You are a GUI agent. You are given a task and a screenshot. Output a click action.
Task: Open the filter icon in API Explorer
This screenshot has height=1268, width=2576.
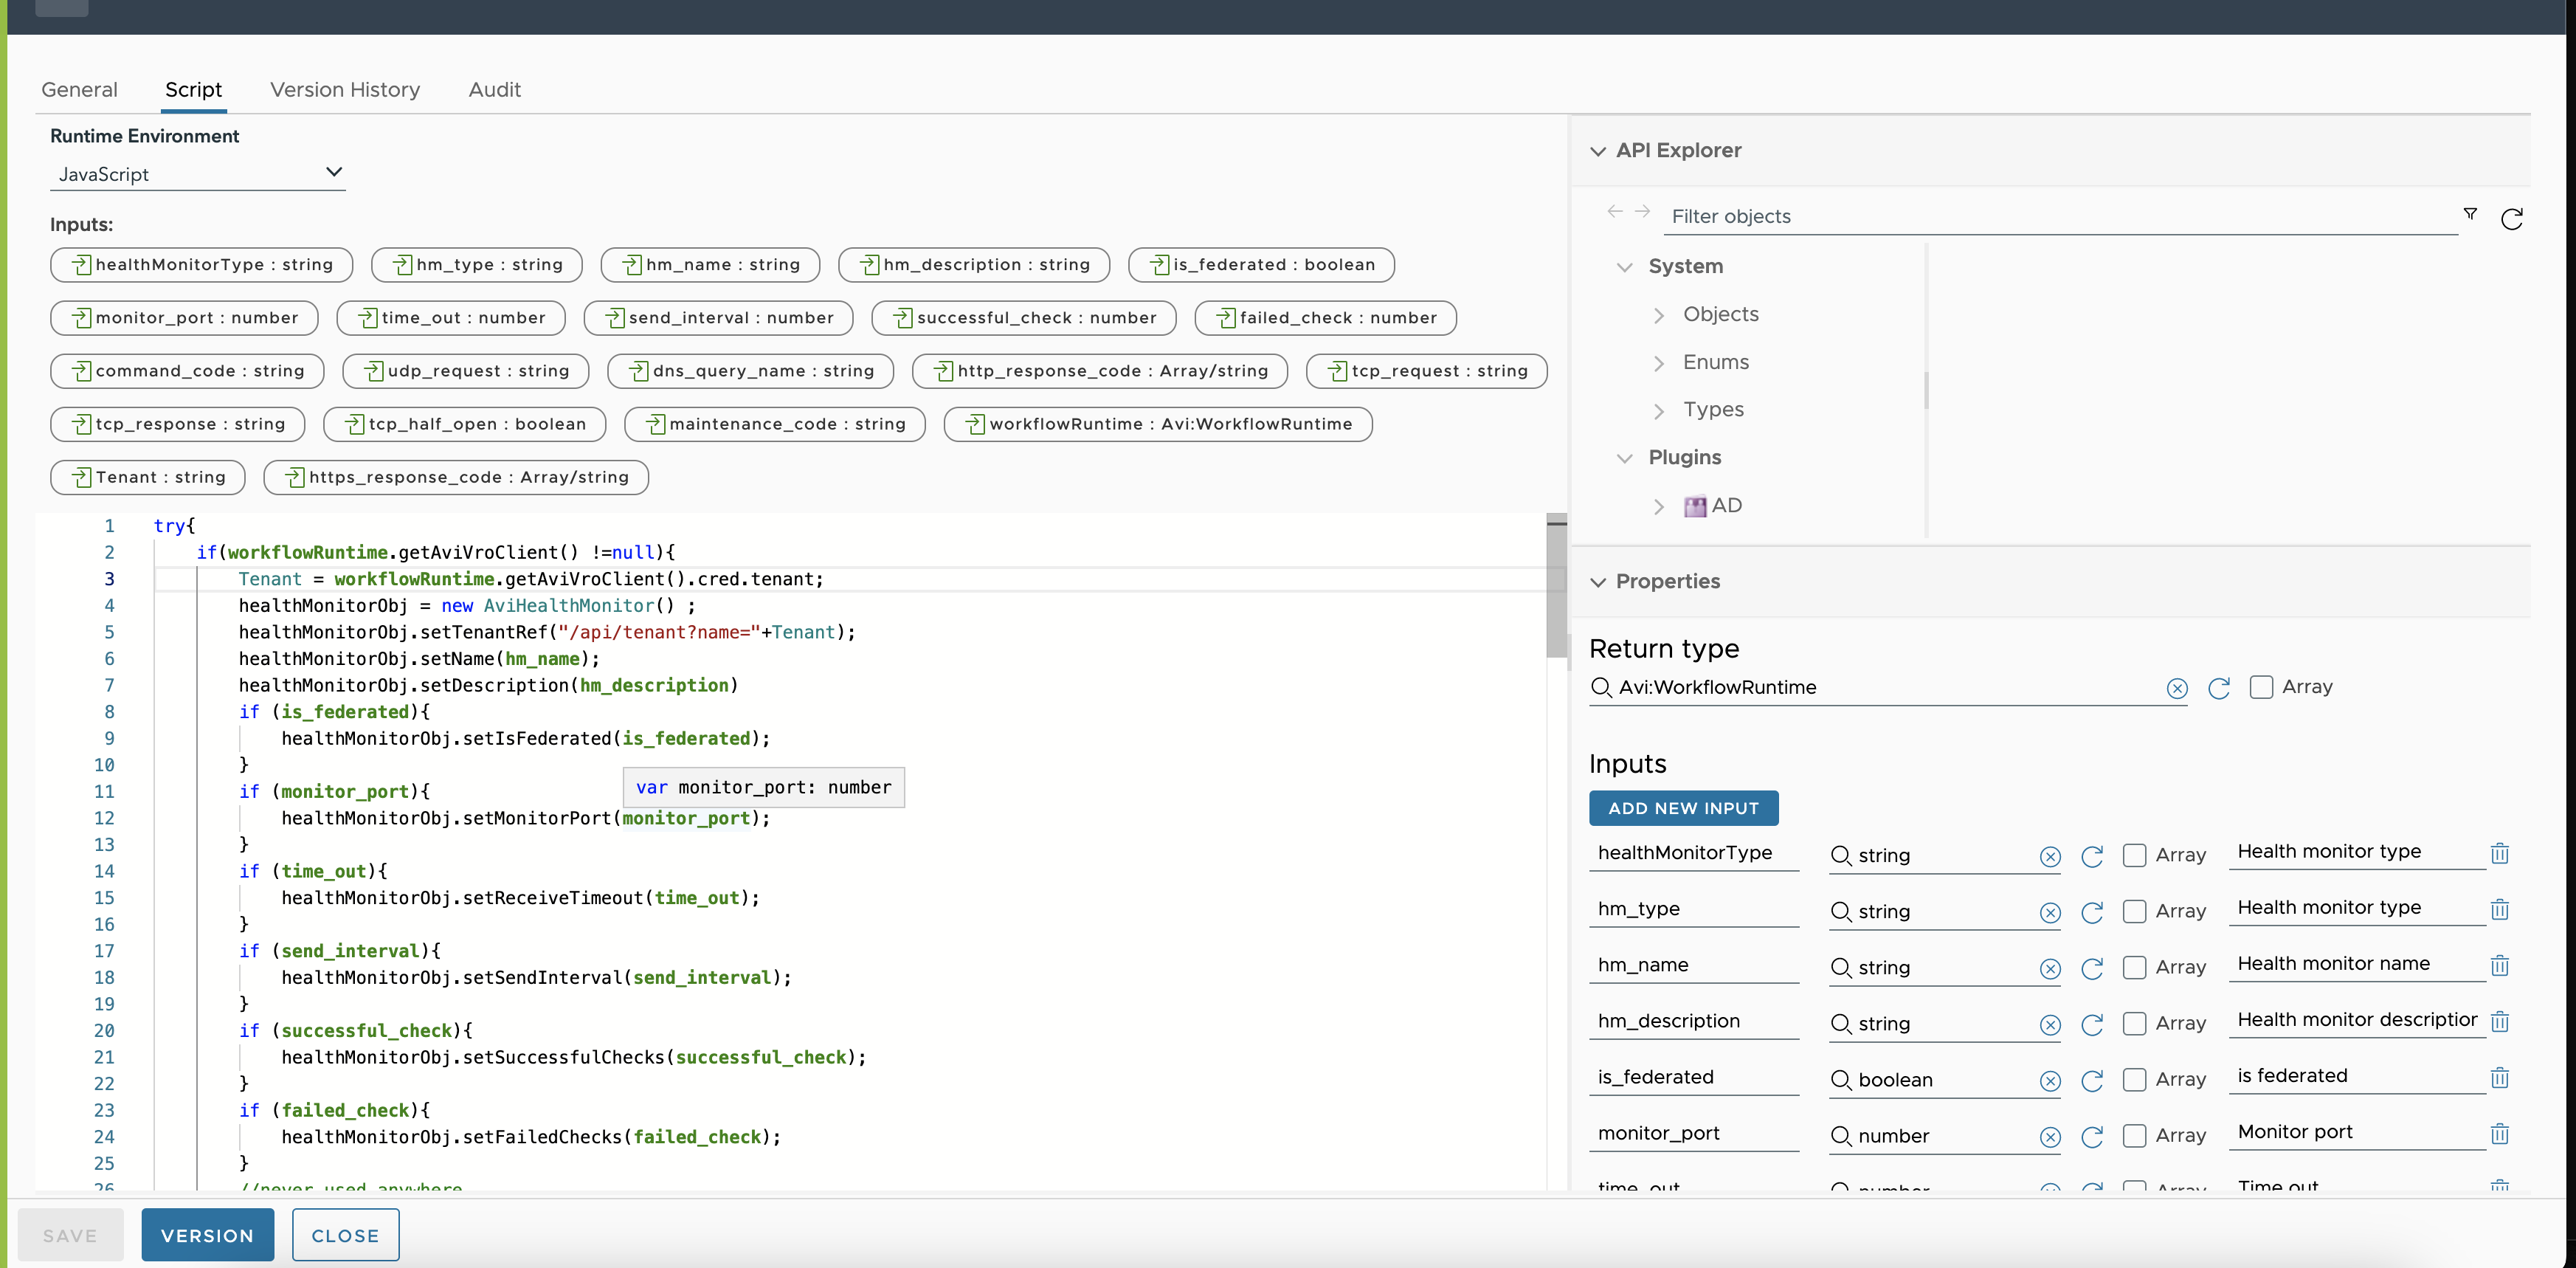click(x=2471, y=214)
